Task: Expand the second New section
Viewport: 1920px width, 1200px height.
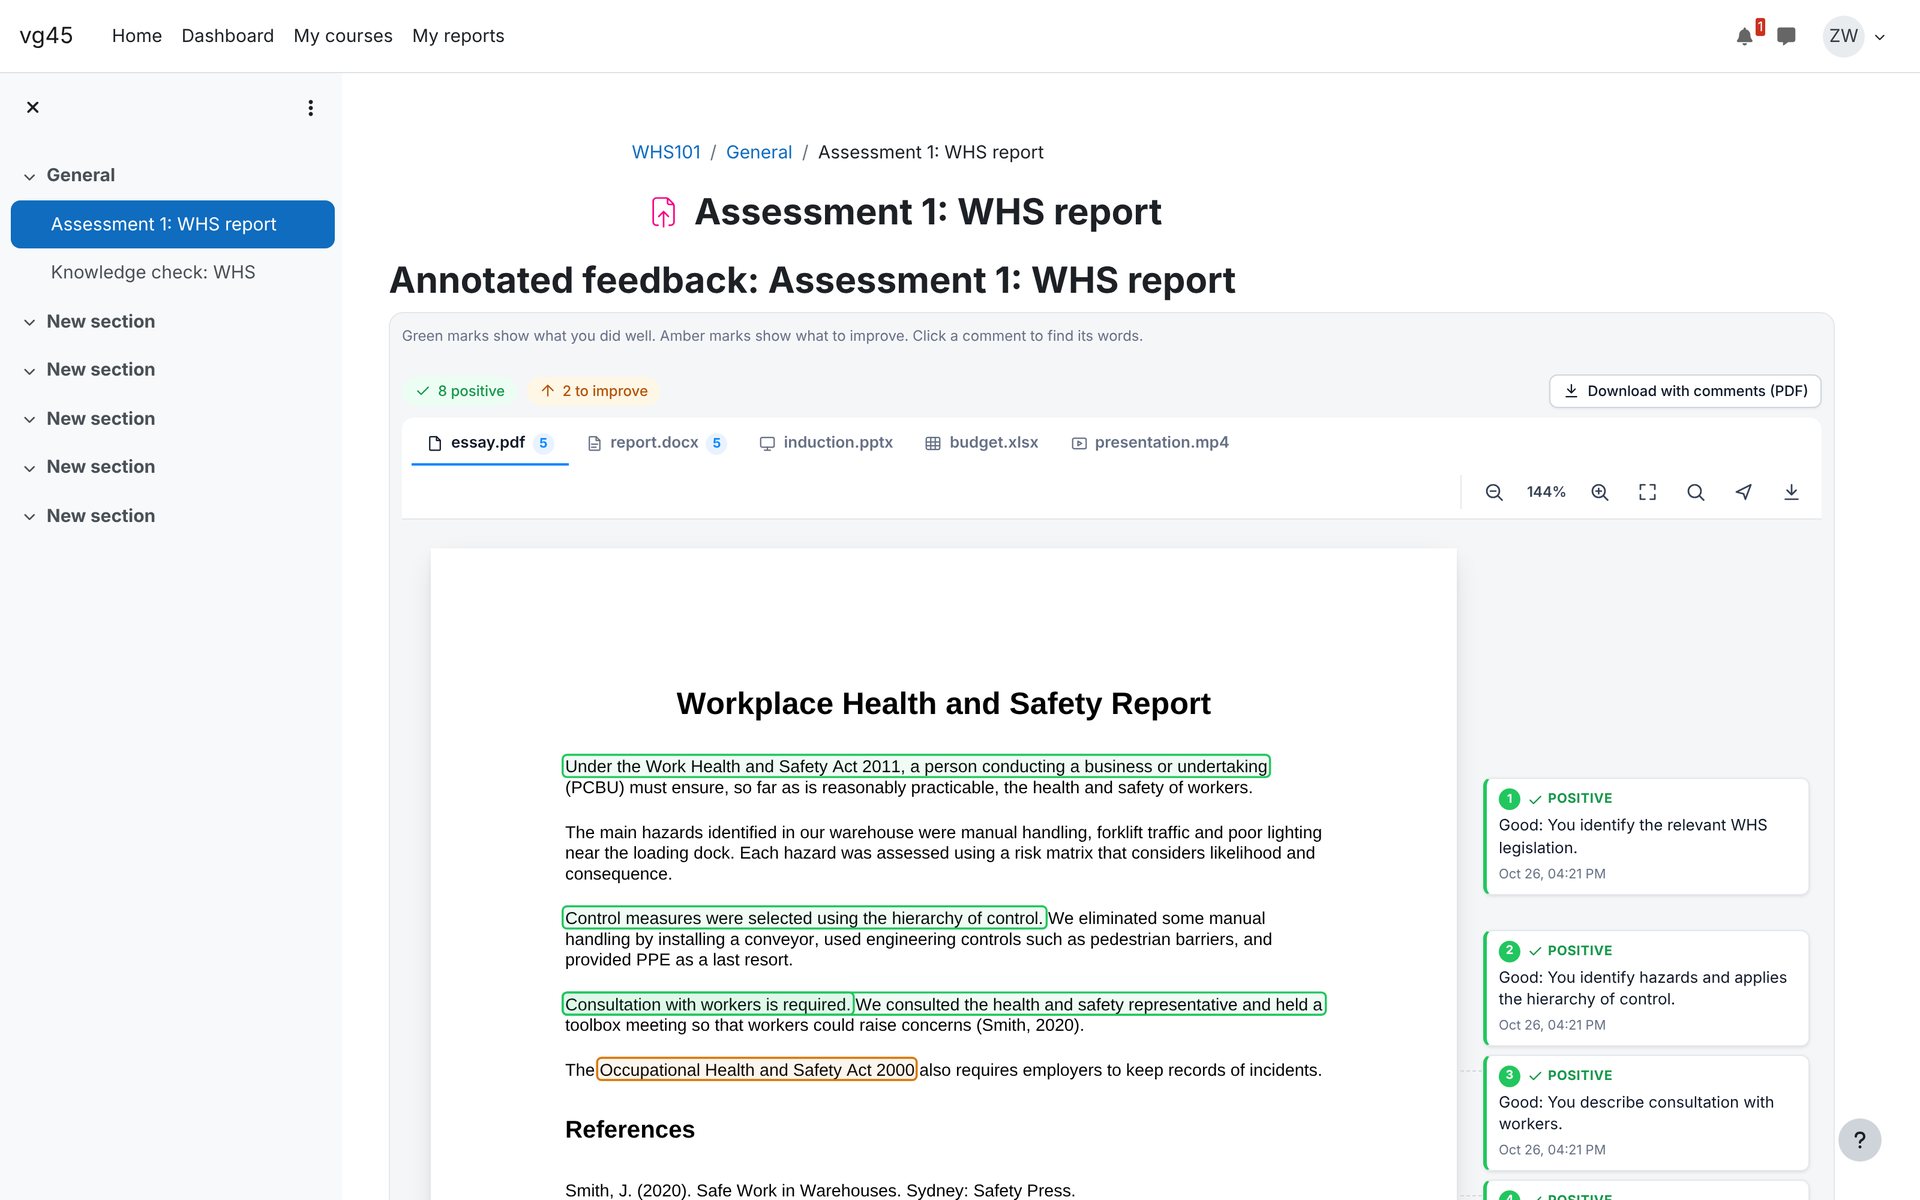Action: coord(30,370)
